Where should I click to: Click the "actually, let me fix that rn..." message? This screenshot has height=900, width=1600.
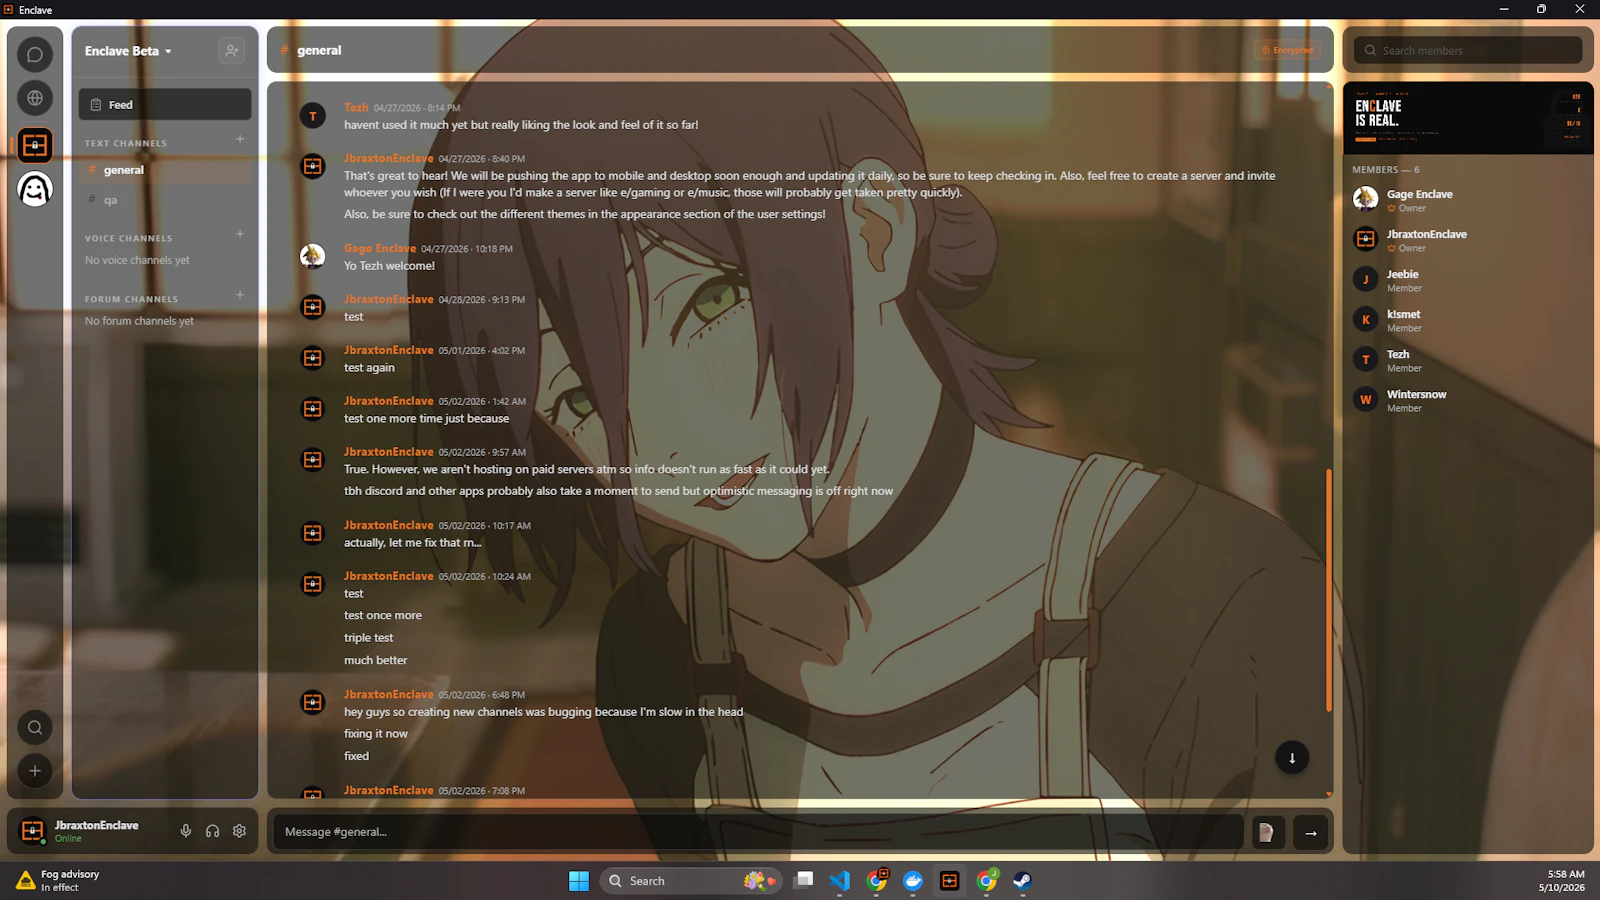(413, 543)
